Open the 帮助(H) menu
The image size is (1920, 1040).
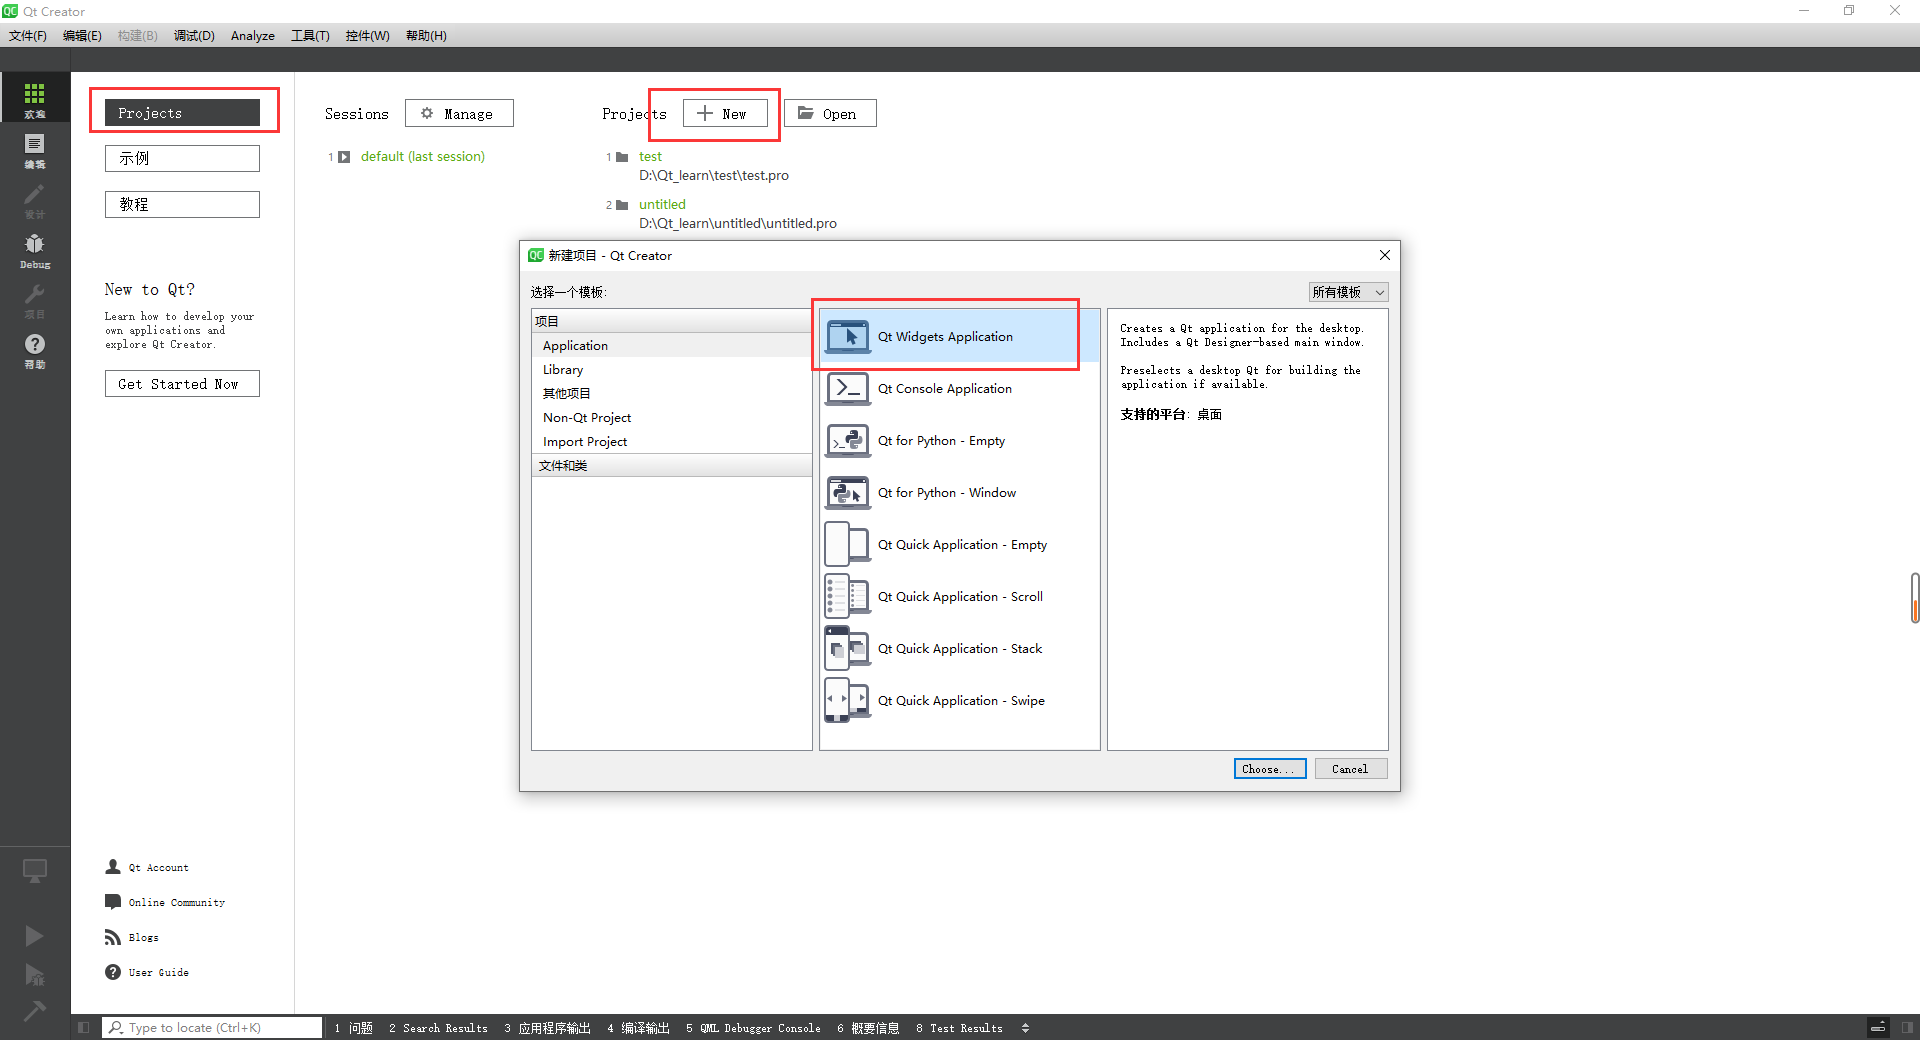(426, 36)
